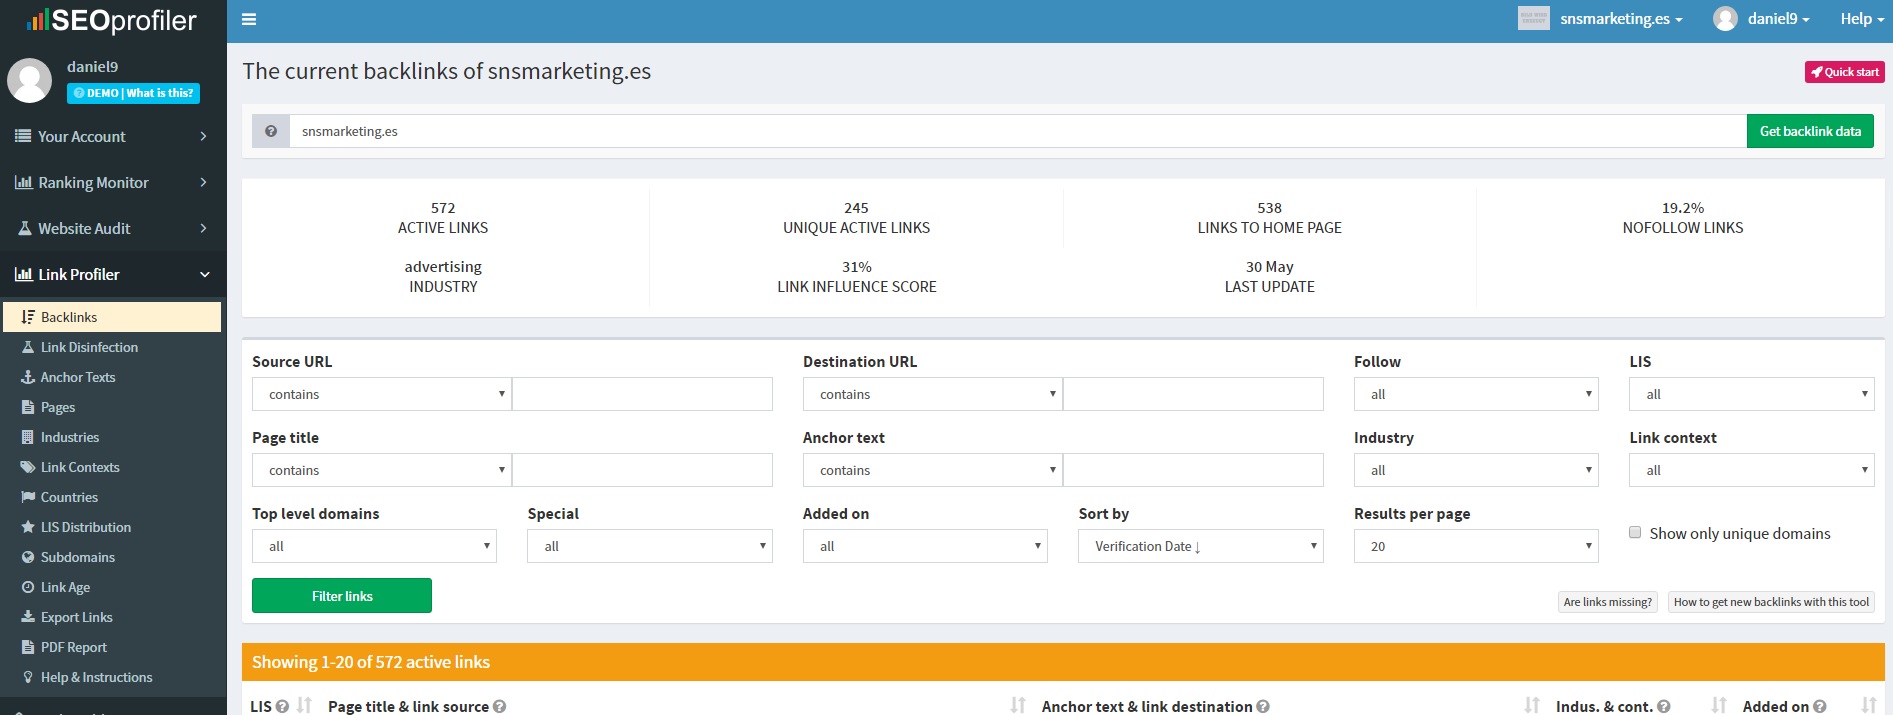This screenshot has height=715, width=1893.
Task: Open snsmarketing.es project dropdown in header
Action: click(1621, 19)
